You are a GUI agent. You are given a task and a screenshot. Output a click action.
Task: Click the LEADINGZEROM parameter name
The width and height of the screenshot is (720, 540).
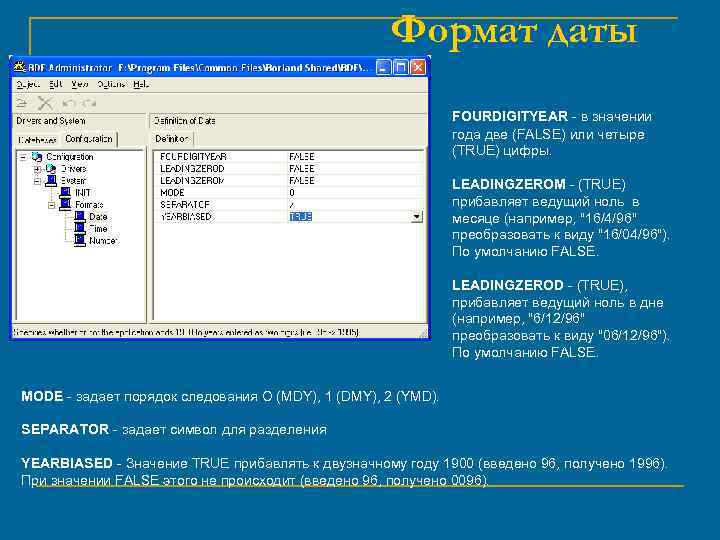[x=192, y=180]
